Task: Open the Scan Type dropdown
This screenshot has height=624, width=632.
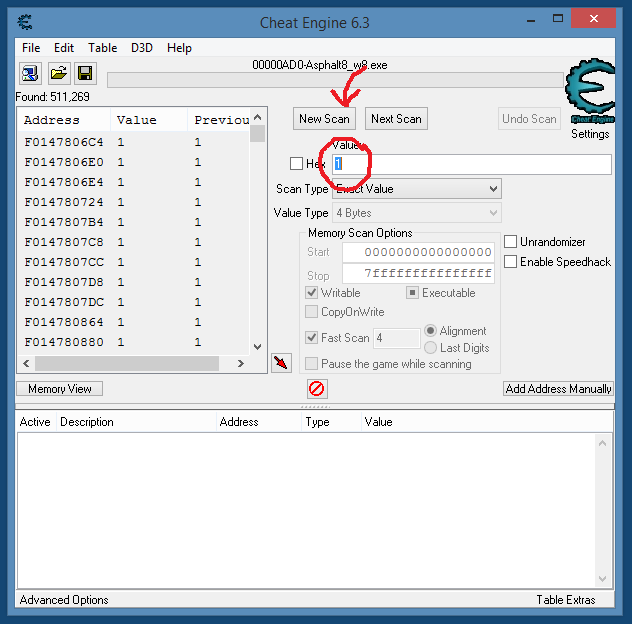Action: click(x=416, y=189)
